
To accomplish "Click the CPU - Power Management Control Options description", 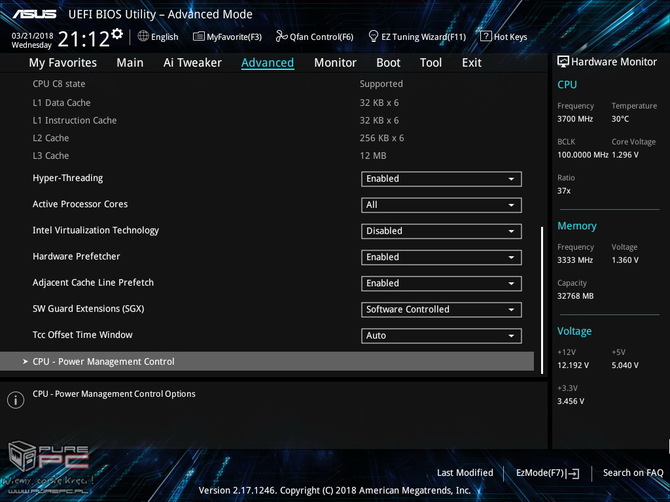I will (114, 394).
